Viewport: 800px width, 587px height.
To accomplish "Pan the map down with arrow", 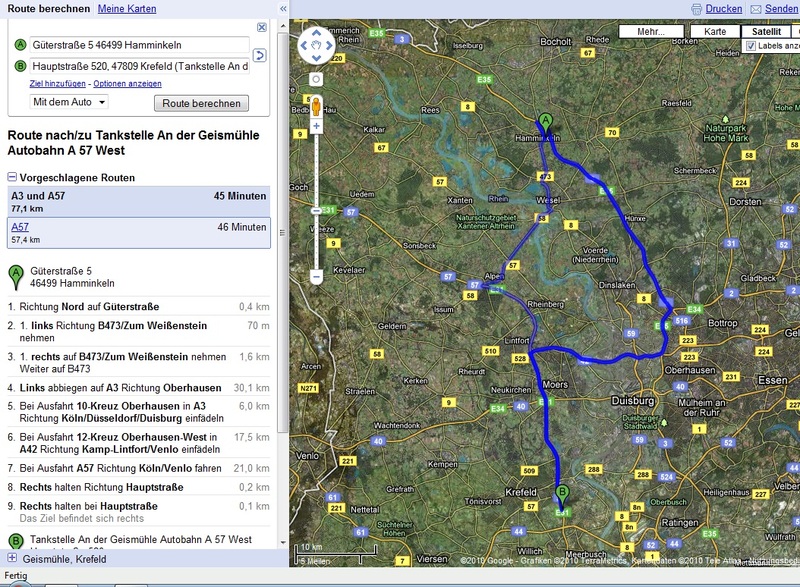I will (316, 57).
